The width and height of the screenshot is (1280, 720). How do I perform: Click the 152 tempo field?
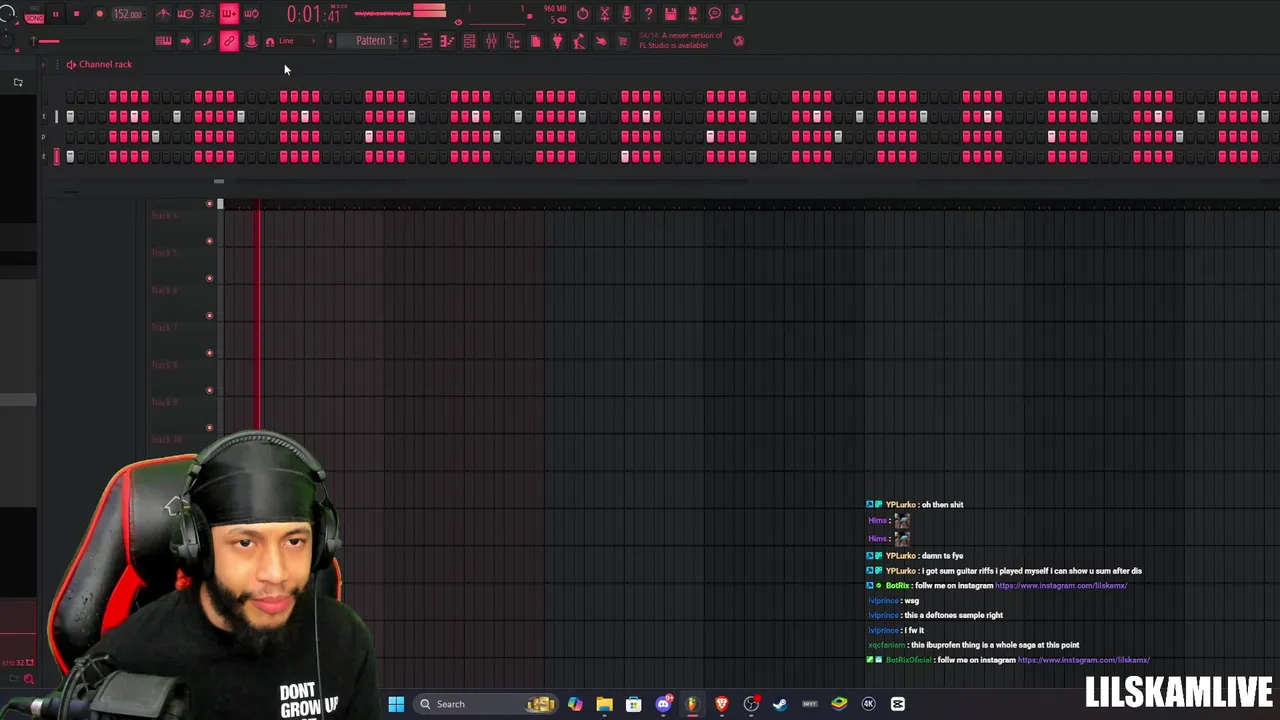coord(128,14)
